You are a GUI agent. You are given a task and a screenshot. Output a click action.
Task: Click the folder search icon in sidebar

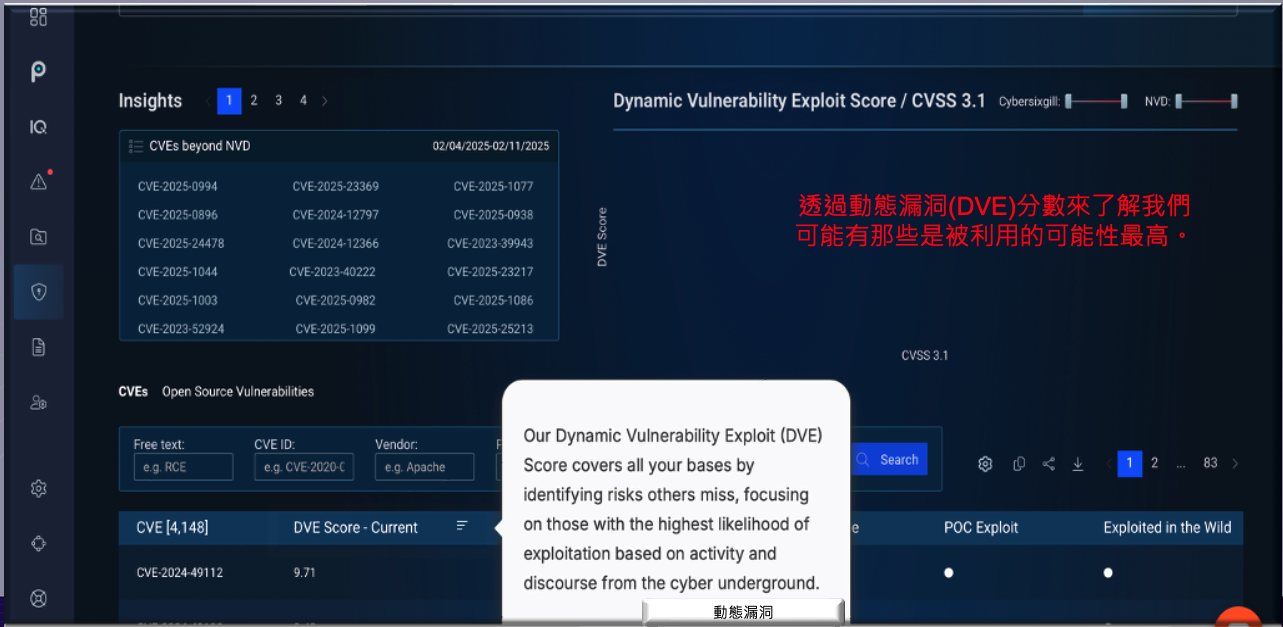39,237
